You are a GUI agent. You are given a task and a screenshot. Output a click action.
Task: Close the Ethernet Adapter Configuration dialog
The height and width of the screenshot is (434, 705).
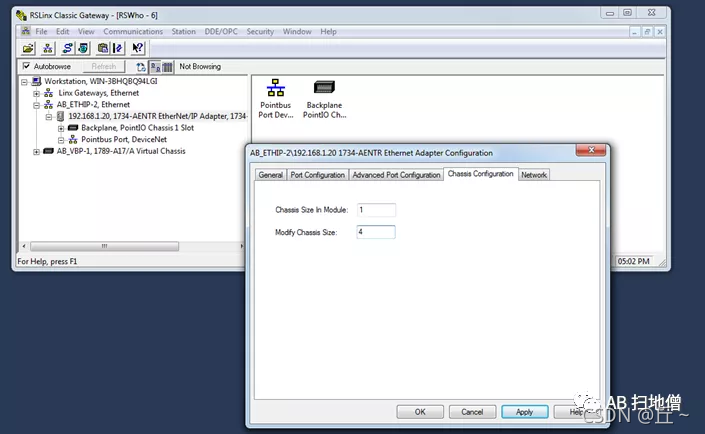591,150
